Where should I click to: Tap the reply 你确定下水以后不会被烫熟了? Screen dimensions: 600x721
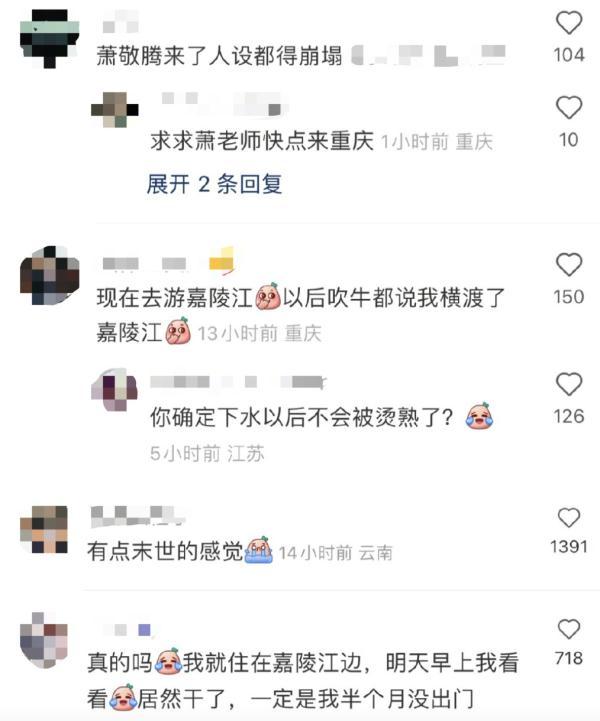[x=302, y=417]
